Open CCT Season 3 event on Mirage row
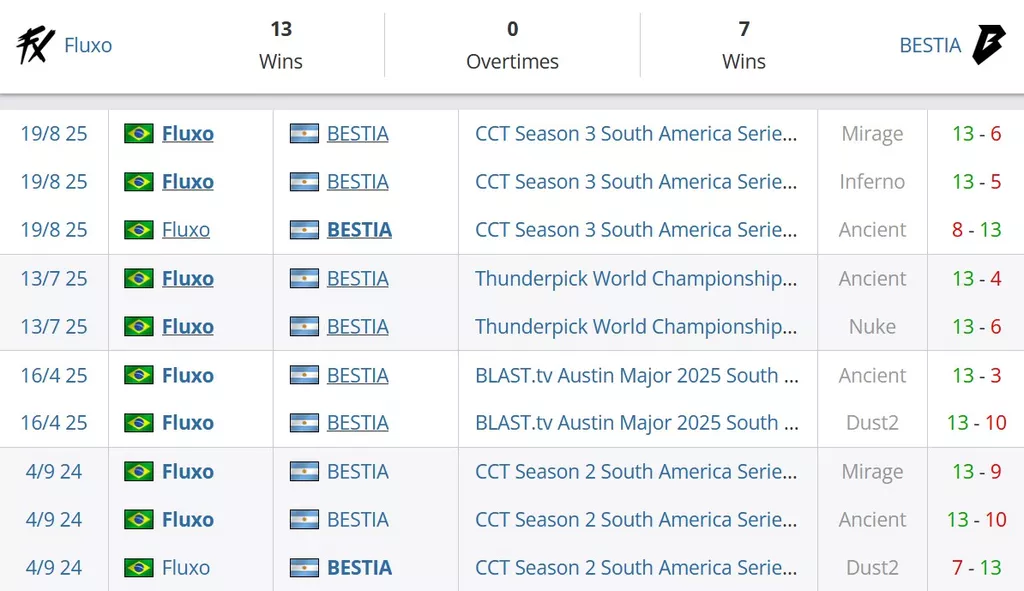 pyautogui.click(x=636, y=133)
